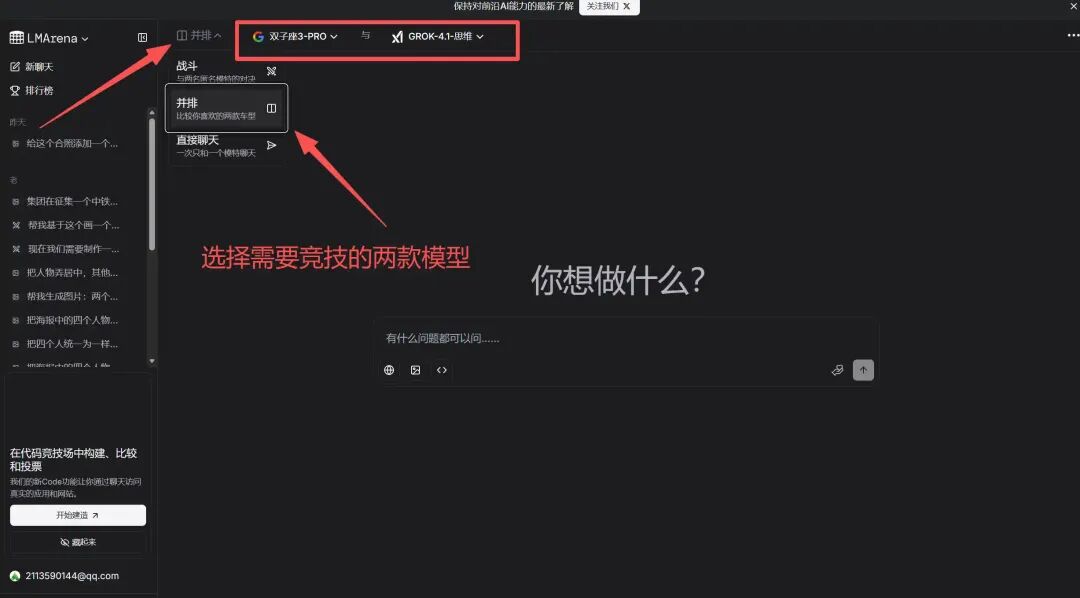Open the LMArena logo dropdown
Screen dimensions: 1080x598
[48, 37]
